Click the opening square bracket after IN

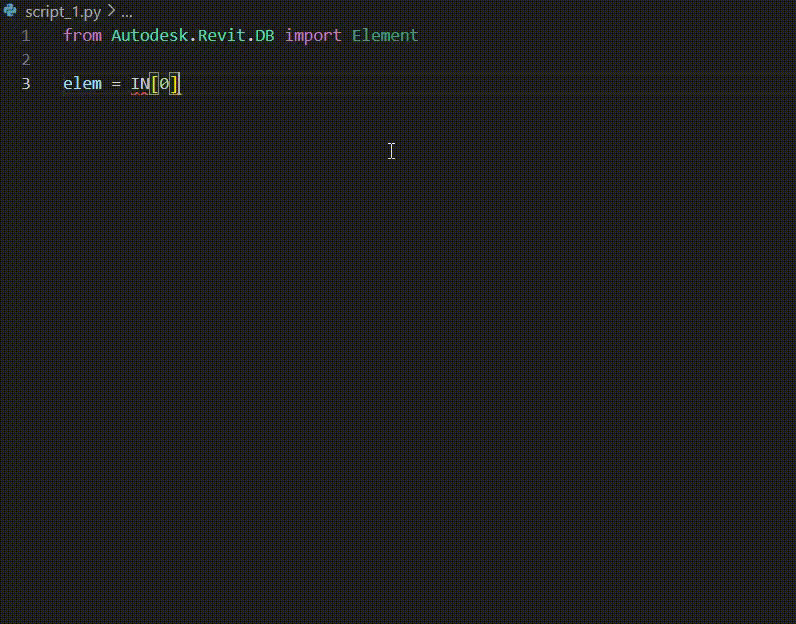[x=155, y=84]
